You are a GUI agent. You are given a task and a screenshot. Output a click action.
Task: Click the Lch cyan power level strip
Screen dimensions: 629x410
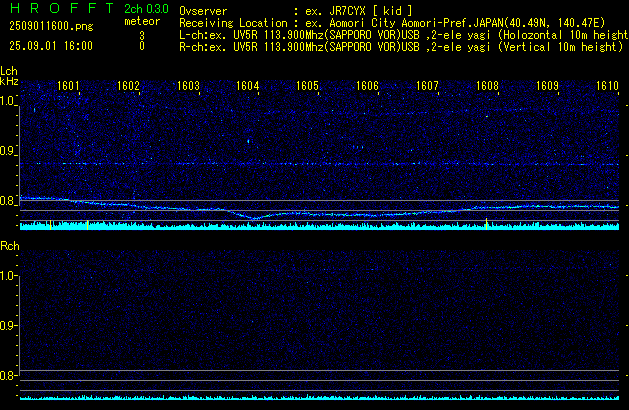319,226
